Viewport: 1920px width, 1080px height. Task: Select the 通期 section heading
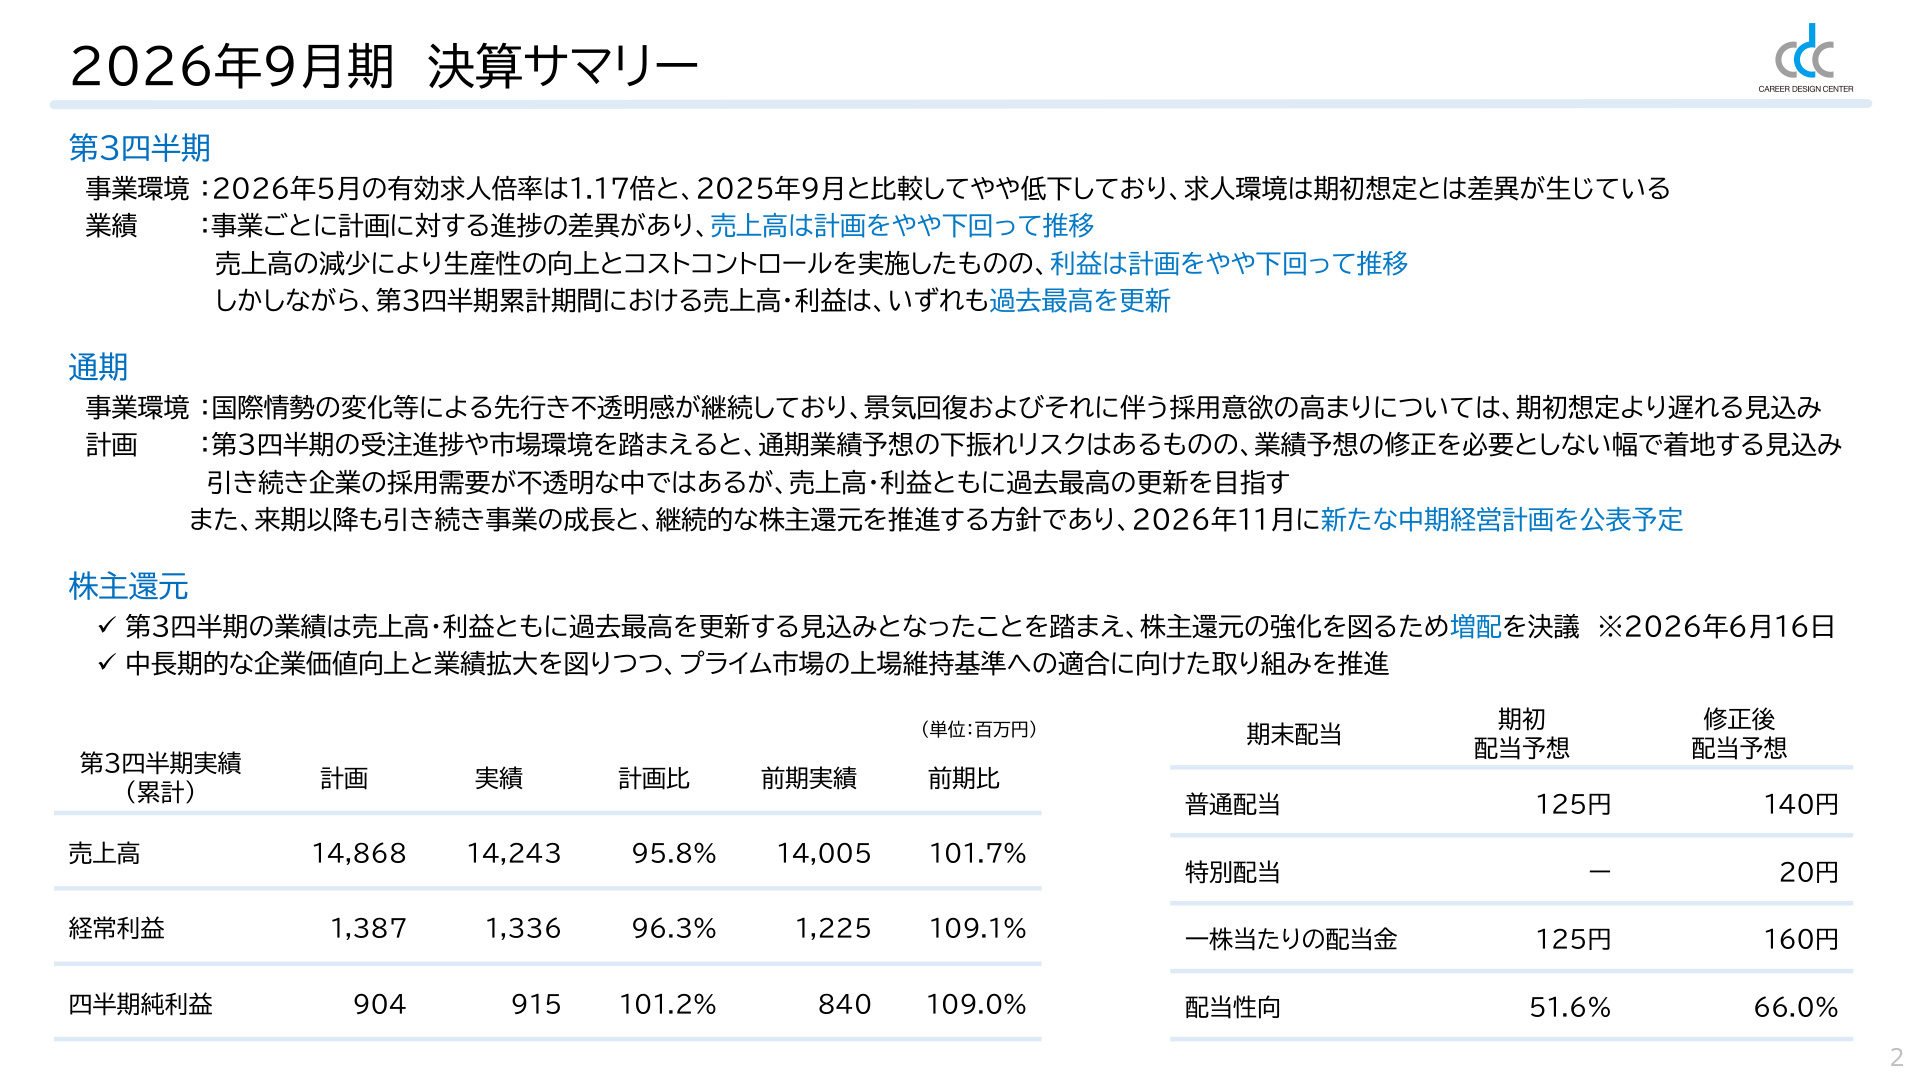tap(98, 367)
